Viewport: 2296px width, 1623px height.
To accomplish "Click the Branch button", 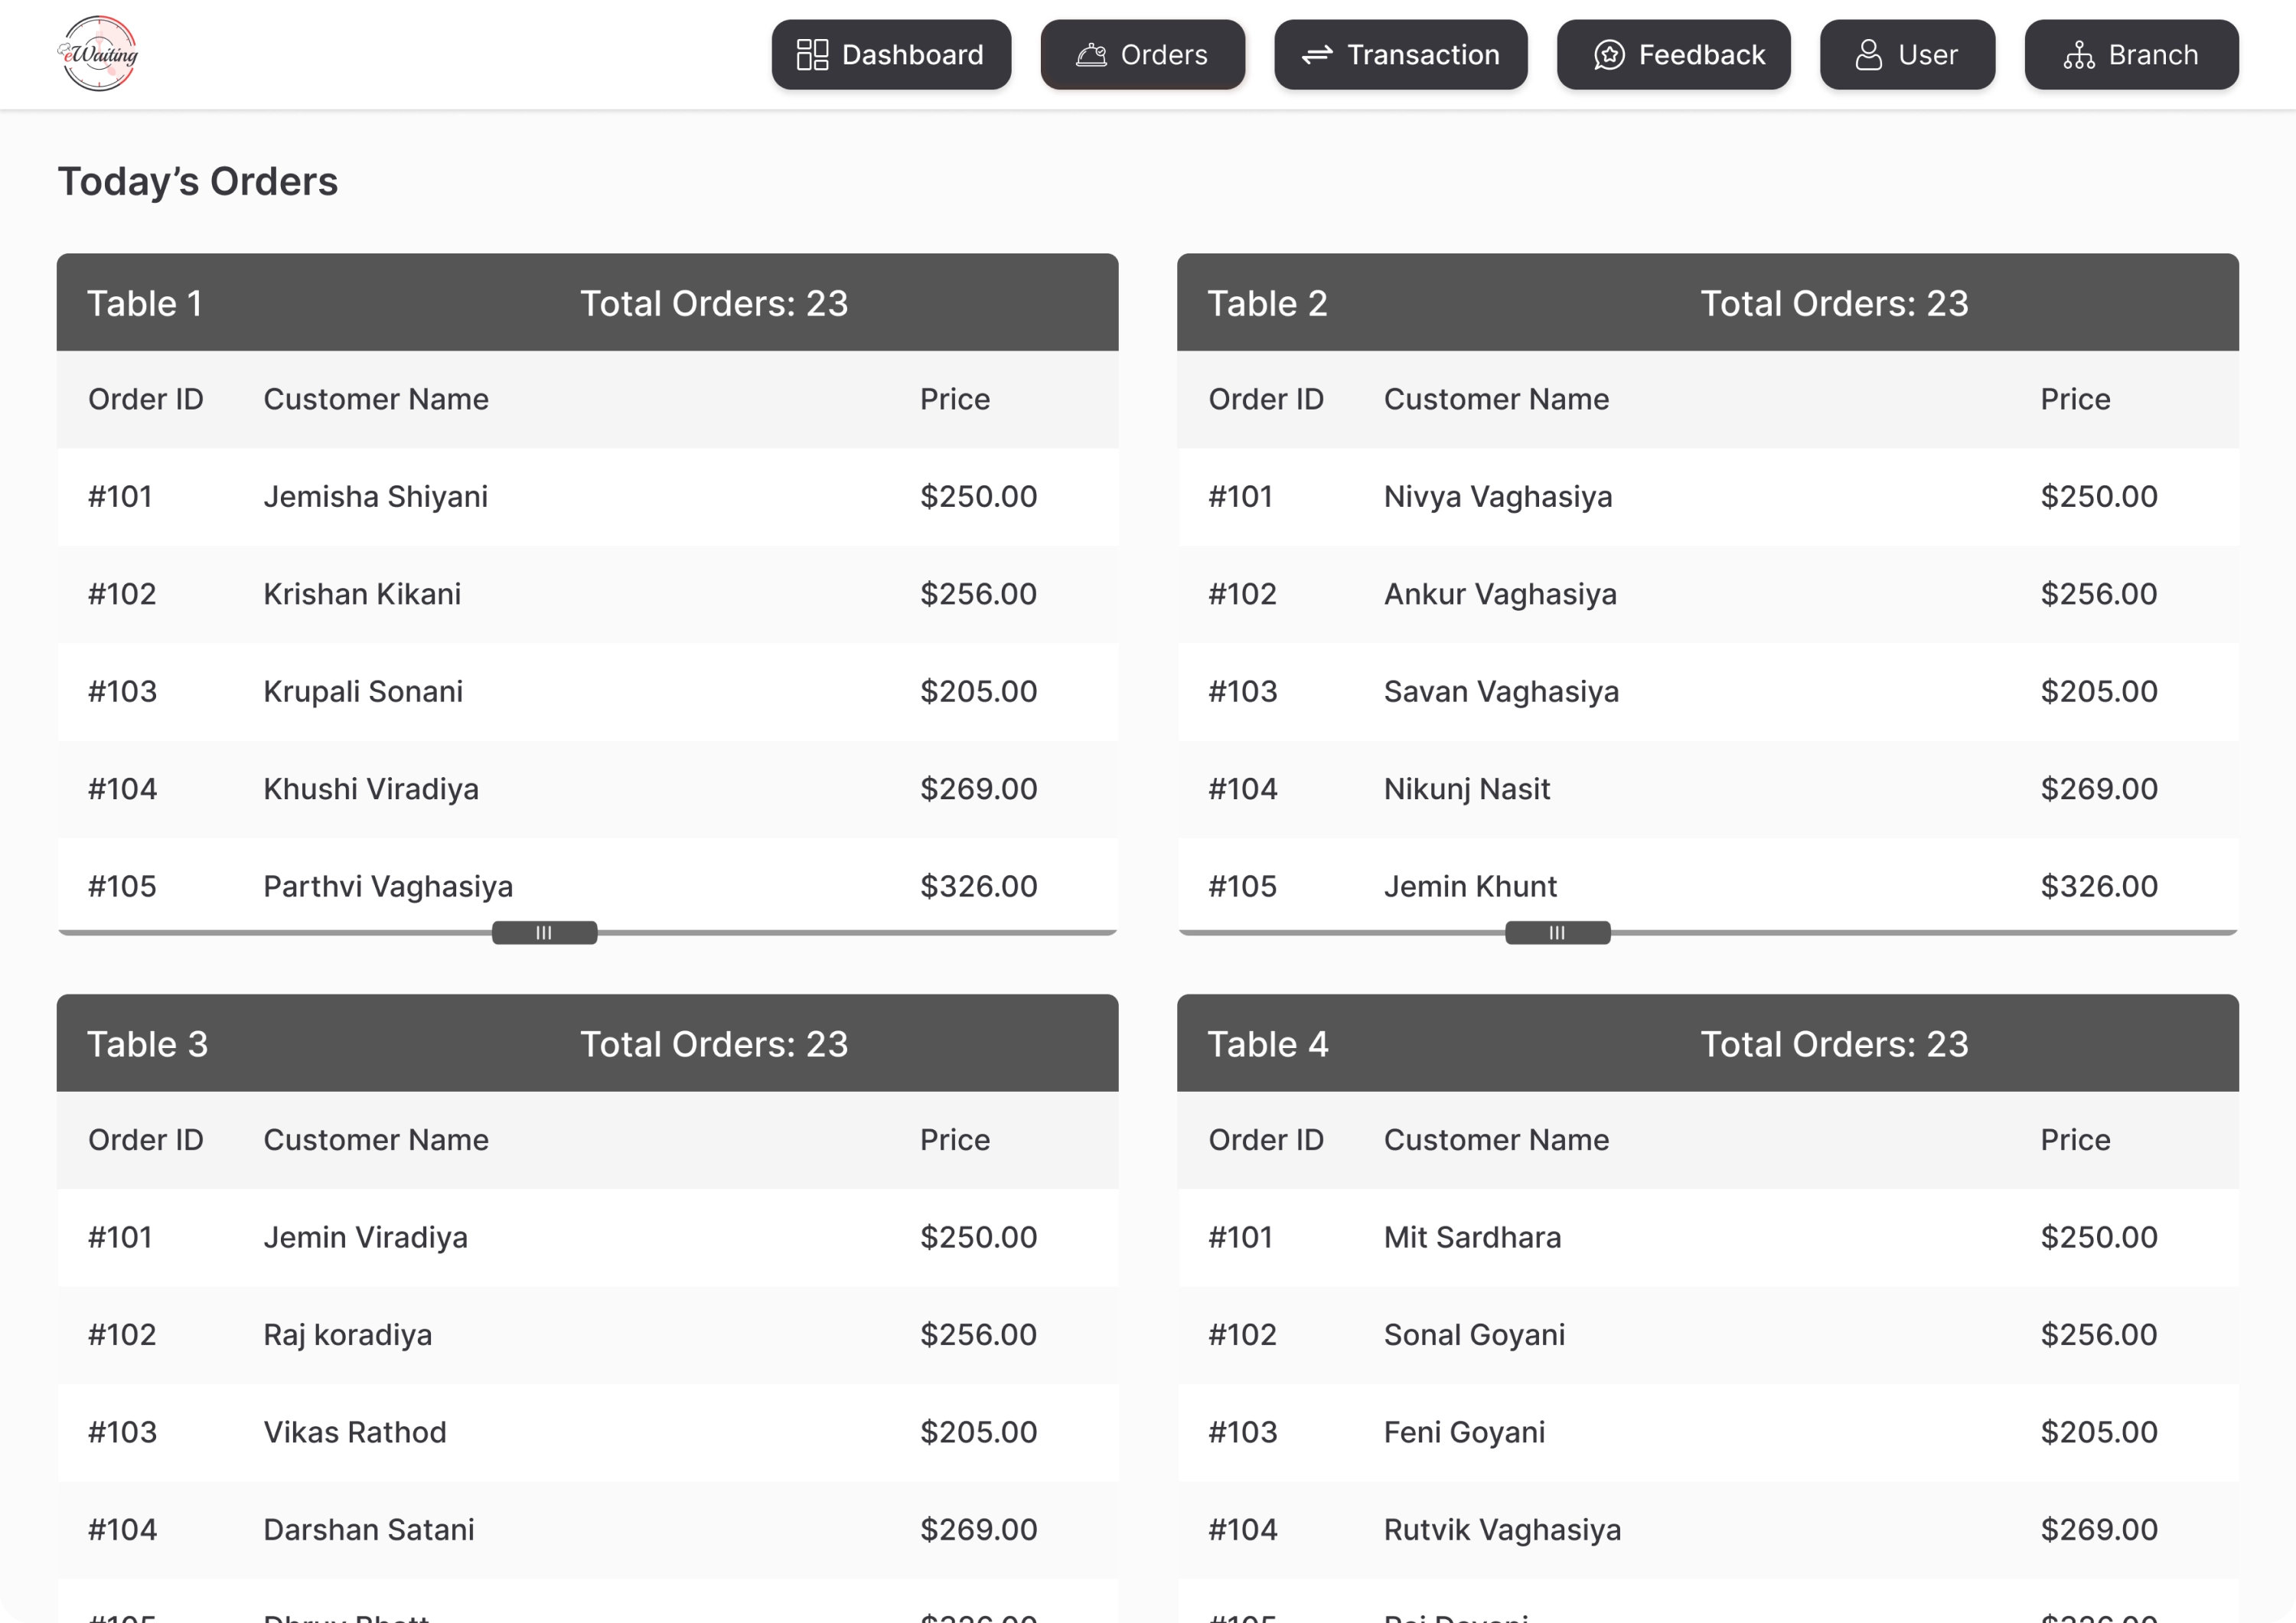I will (2131, 54).
